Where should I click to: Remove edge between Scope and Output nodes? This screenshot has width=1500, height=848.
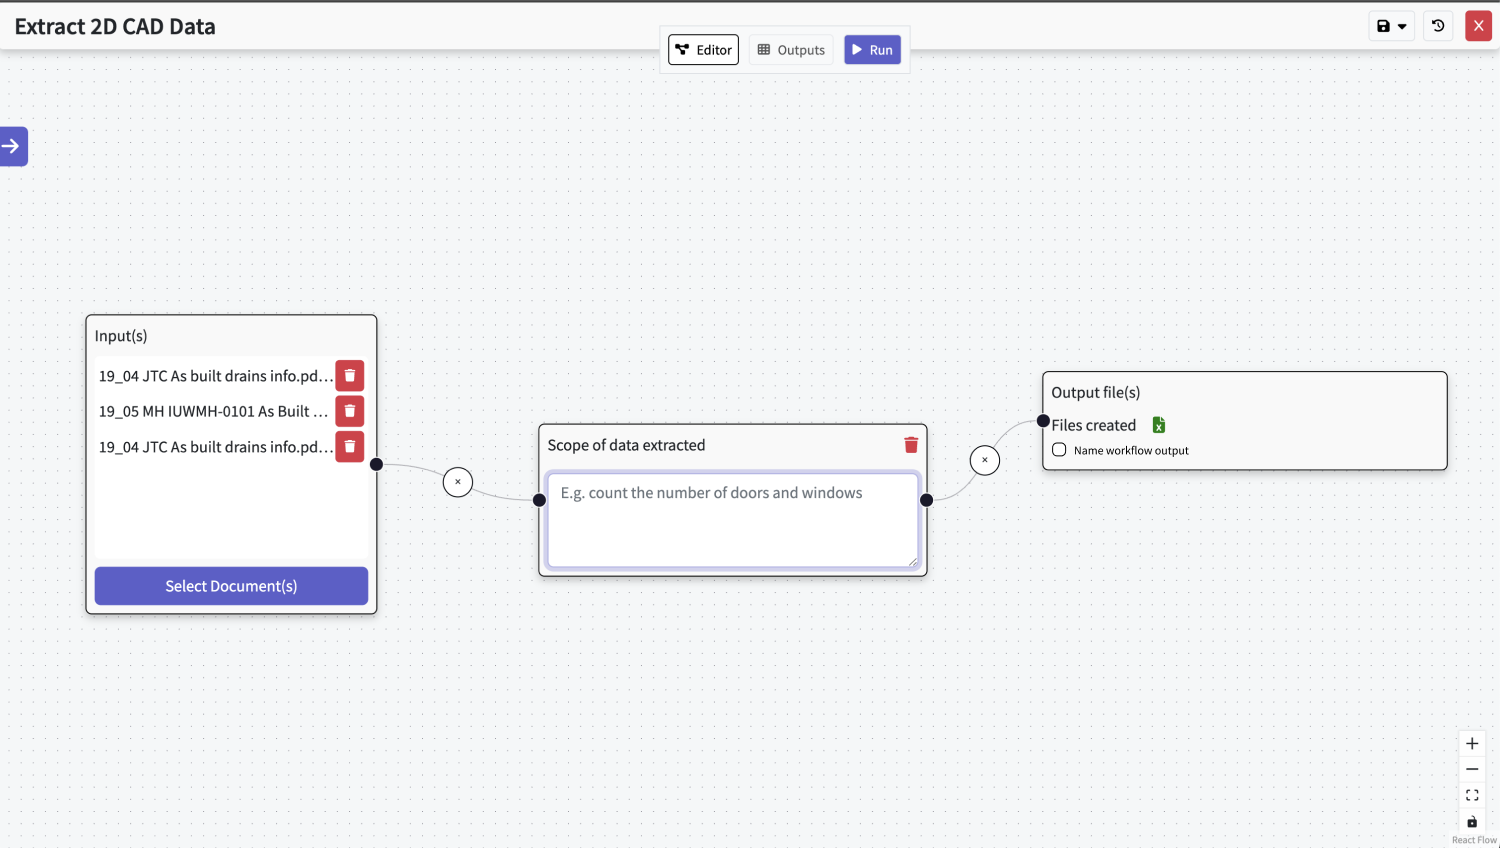click(x=985, y=460)
